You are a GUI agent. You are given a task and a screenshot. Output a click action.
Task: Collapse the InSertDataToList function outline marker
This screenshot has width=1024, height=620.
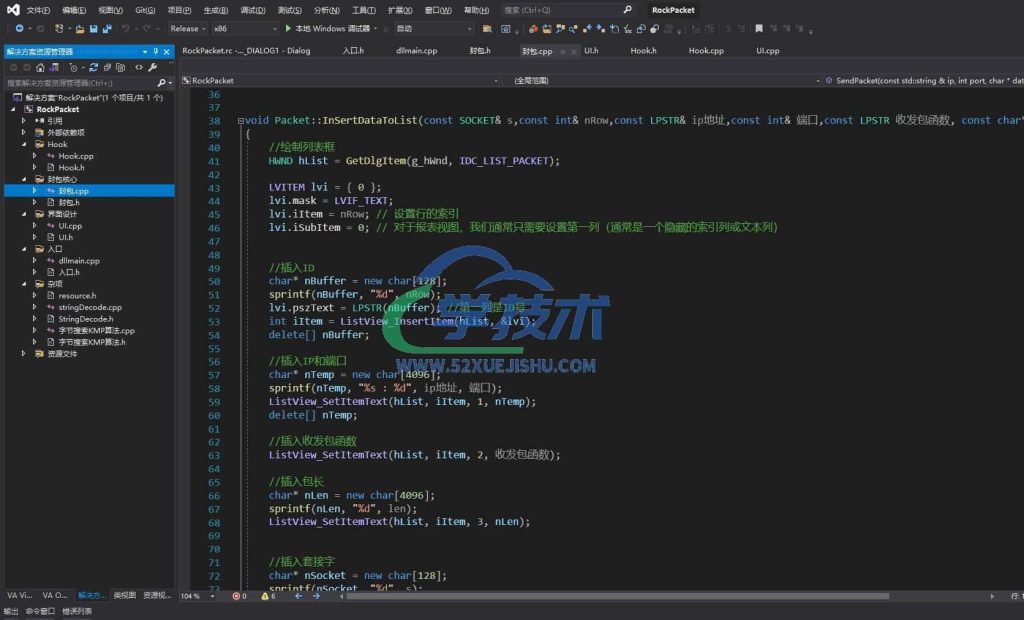pyautogui.click(x=241, y=121)
